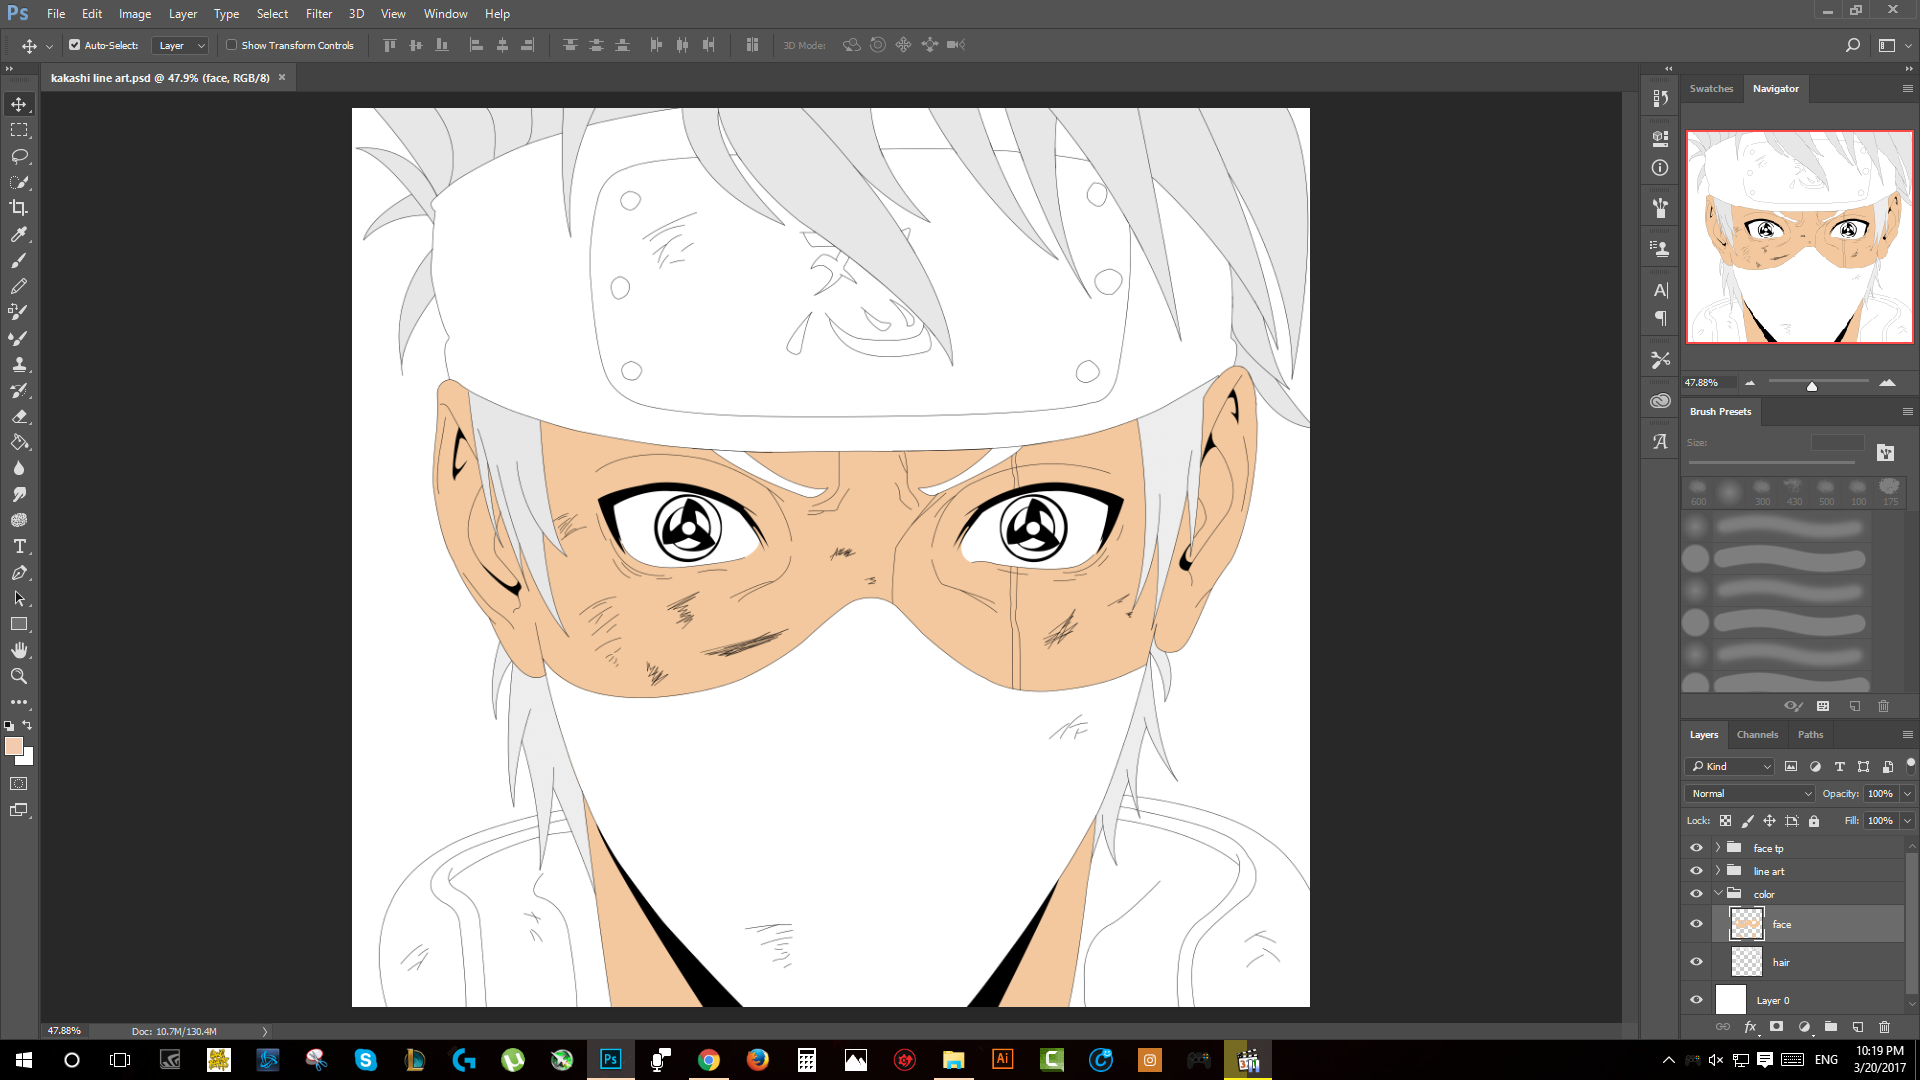This screenshot has height=1080, width=1920.
Task: Delete layer trash icon in Layers panel
Action: click(x=1885, y=1027)
